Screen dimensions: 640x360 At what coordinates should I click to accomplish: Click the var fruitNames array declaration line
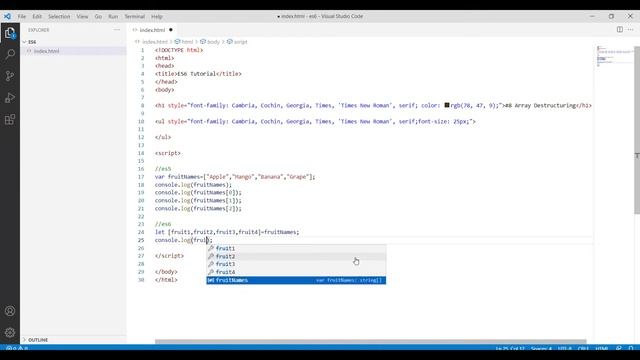(235, 177)
